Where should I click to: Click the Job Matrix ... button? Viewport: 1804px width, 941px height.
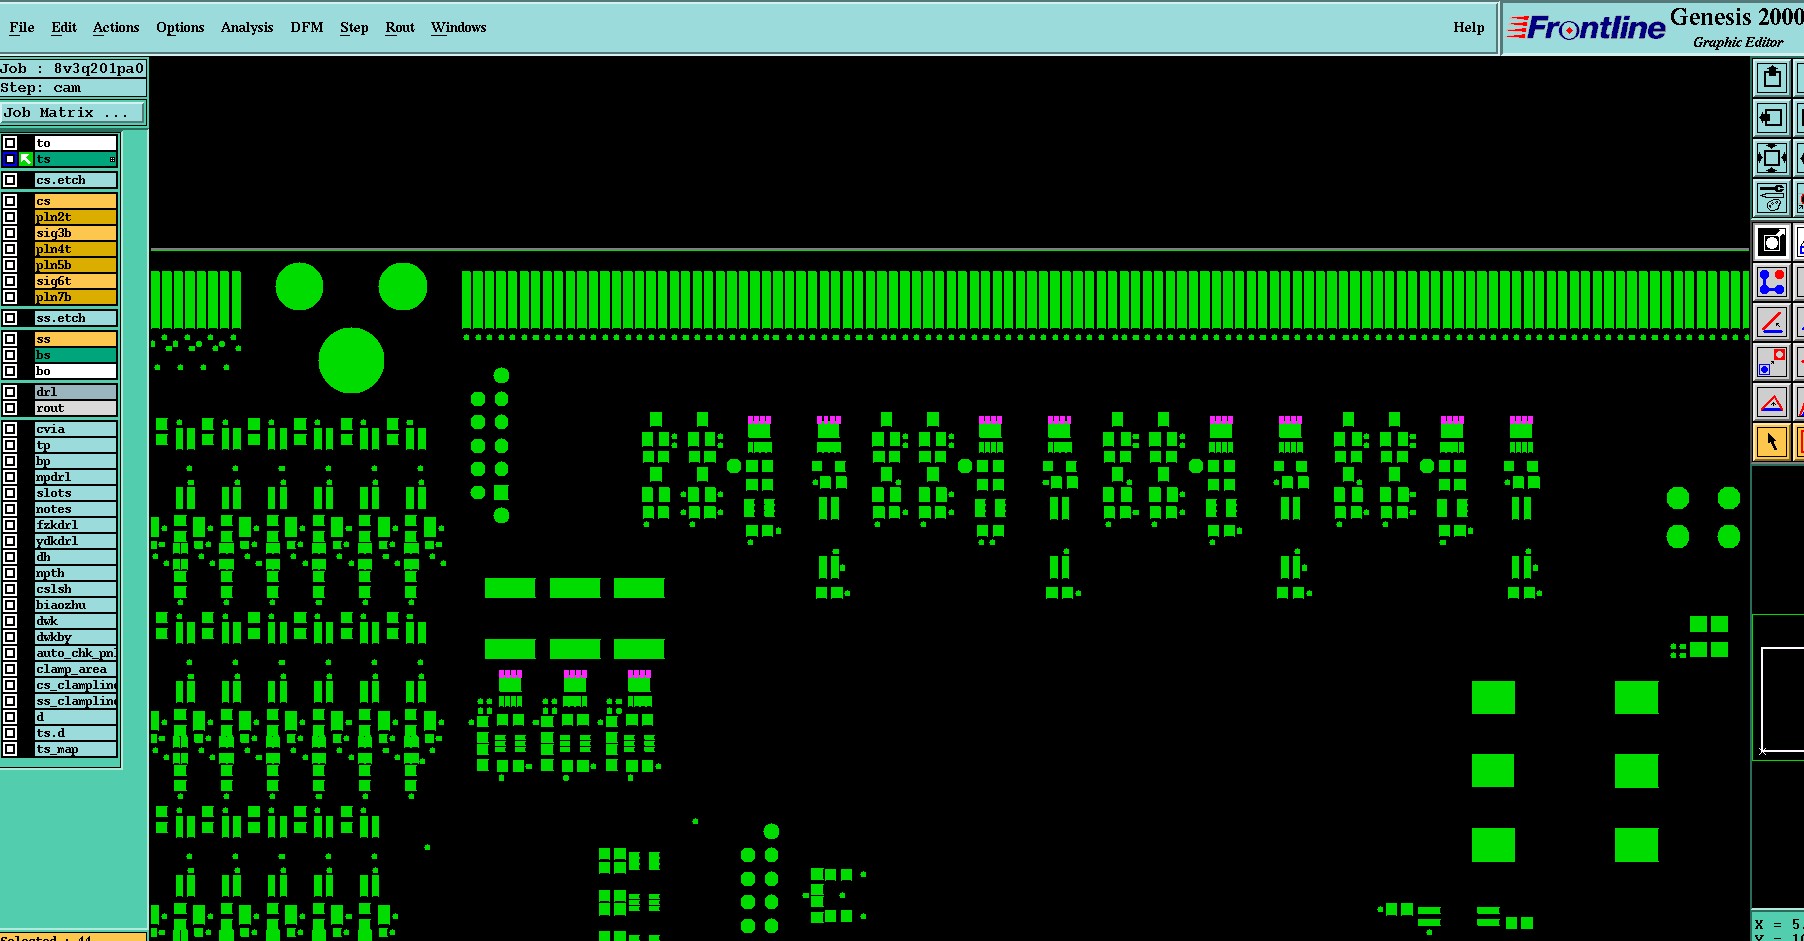coord(73,113)
